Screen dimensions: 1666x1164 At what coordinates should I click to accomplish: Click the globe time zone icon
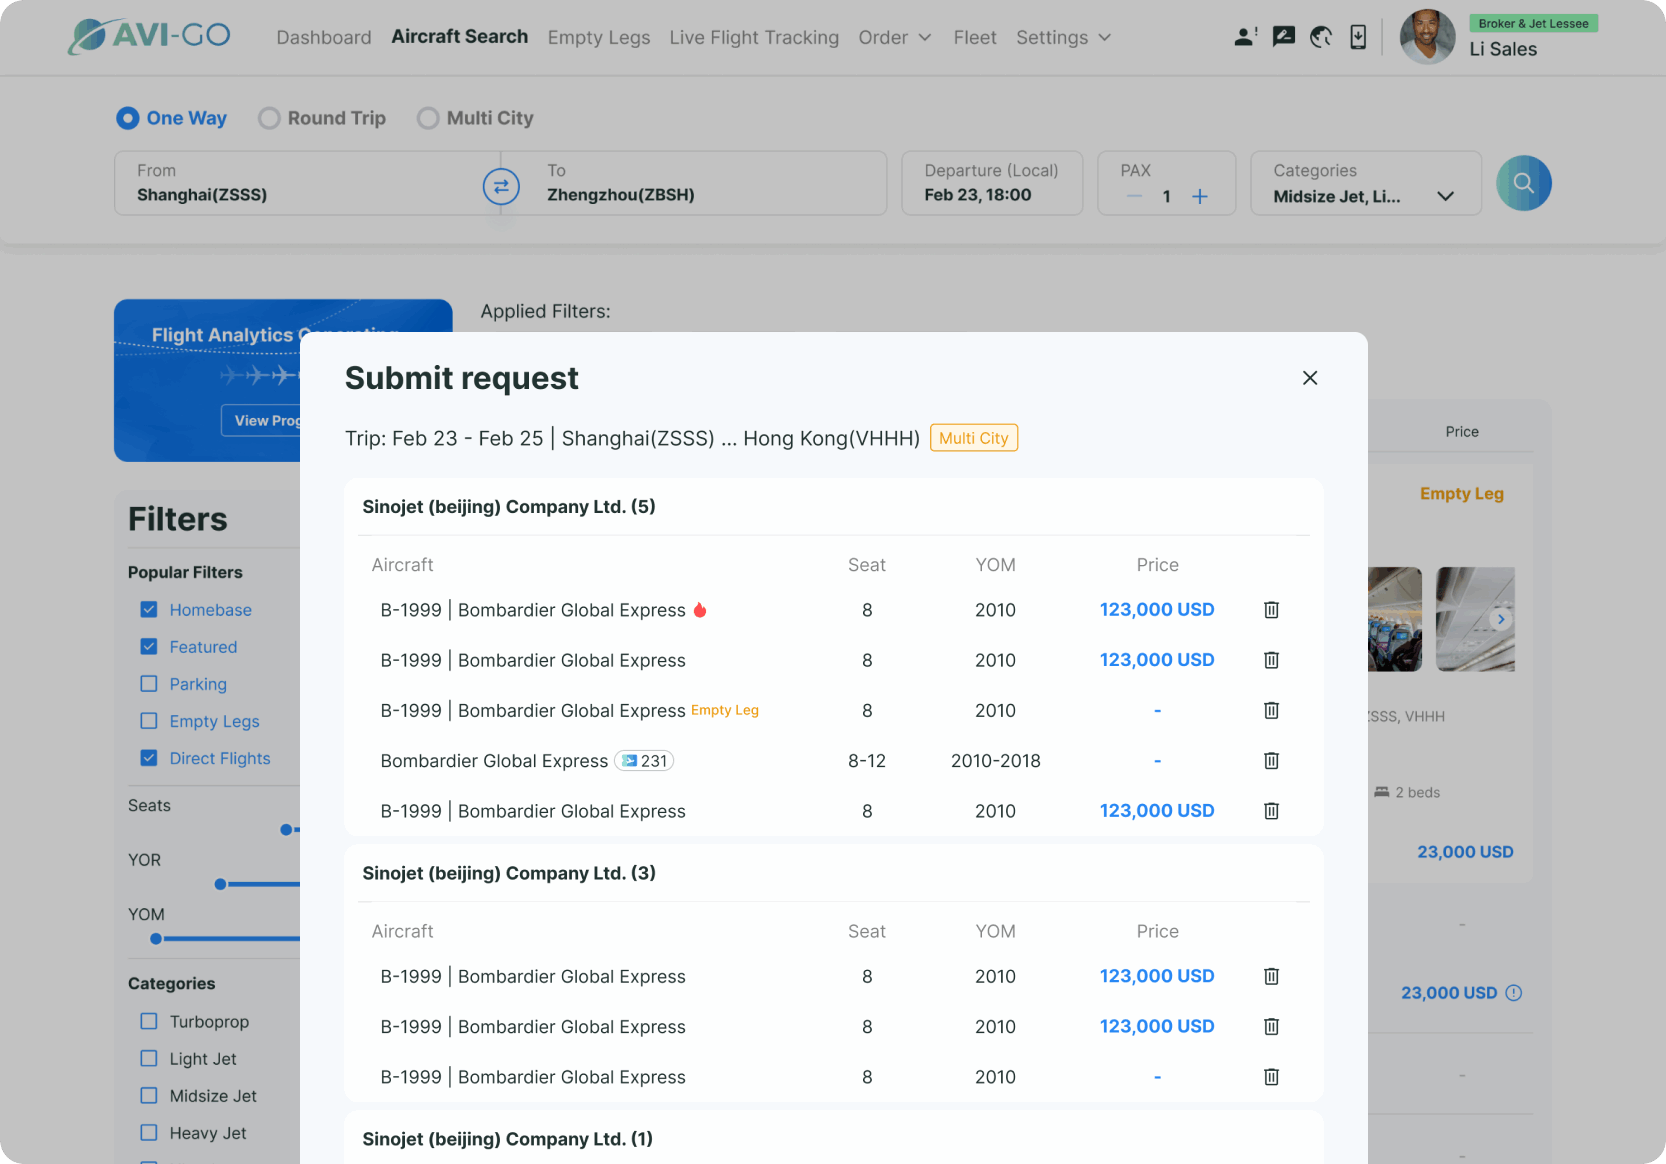1321,37
